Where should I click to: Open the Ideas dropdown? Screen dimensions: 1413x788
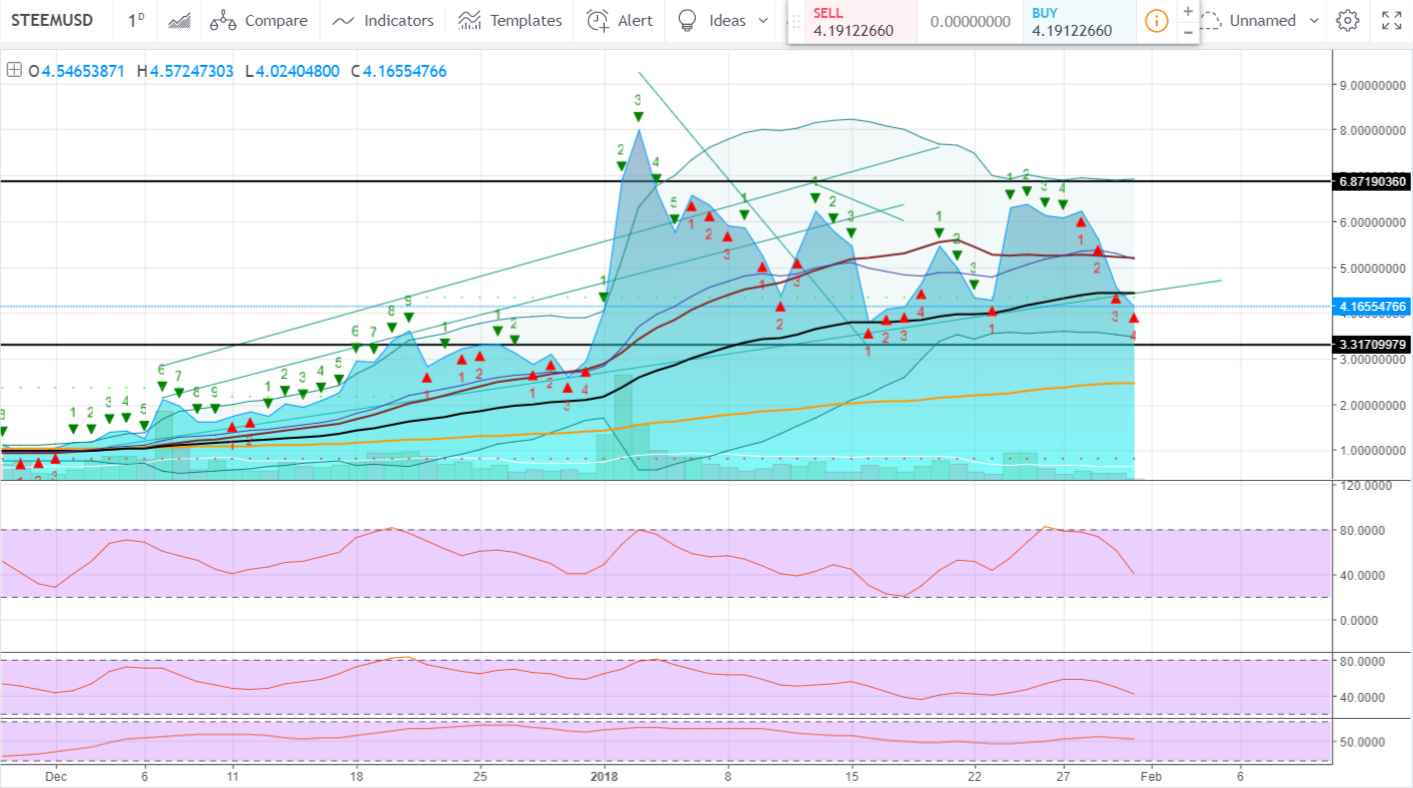pyautogui.click(x=723, y=20)
